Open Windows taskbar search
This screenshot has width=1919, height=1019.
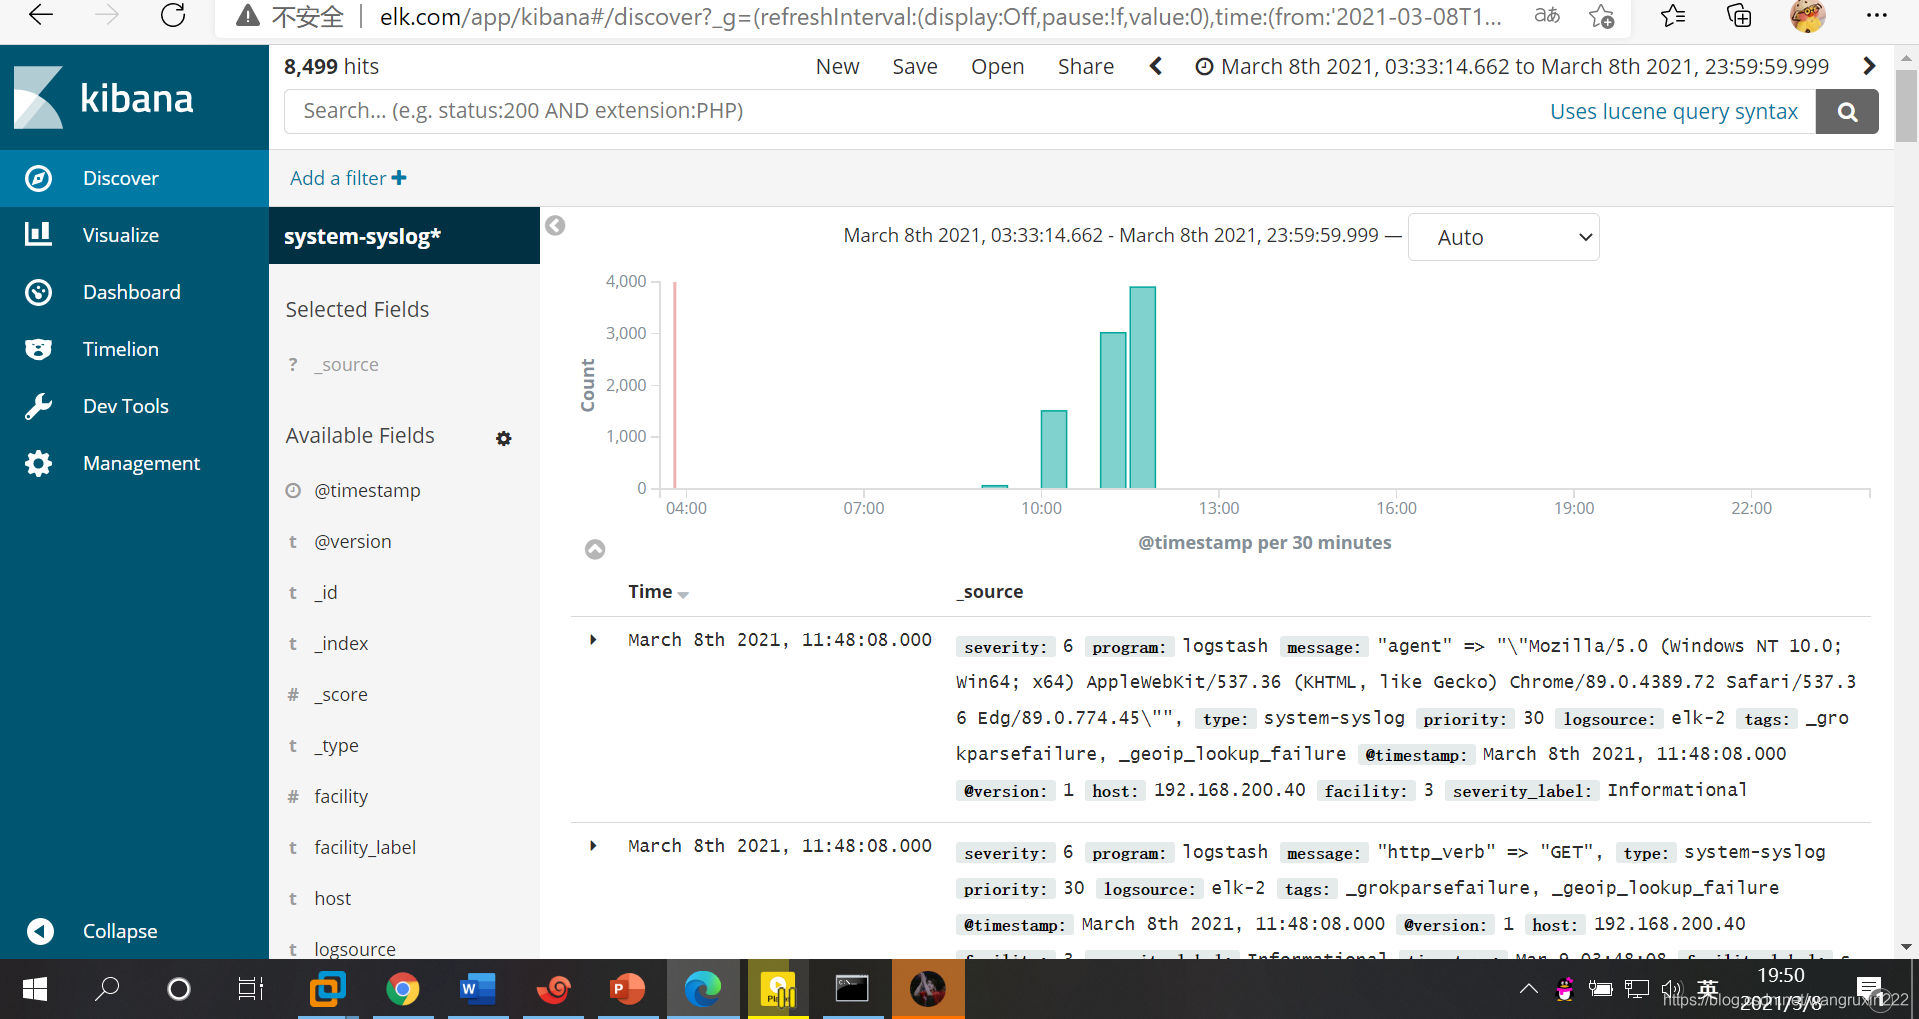[107, 989]
